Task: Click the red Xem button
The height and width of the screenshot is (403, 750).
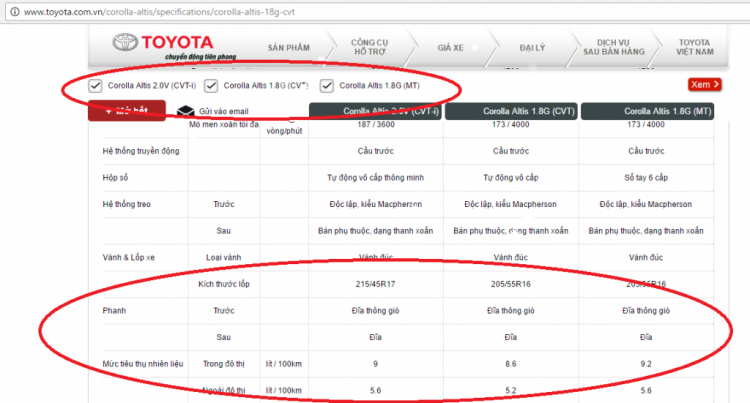Action: click(705, 85)
